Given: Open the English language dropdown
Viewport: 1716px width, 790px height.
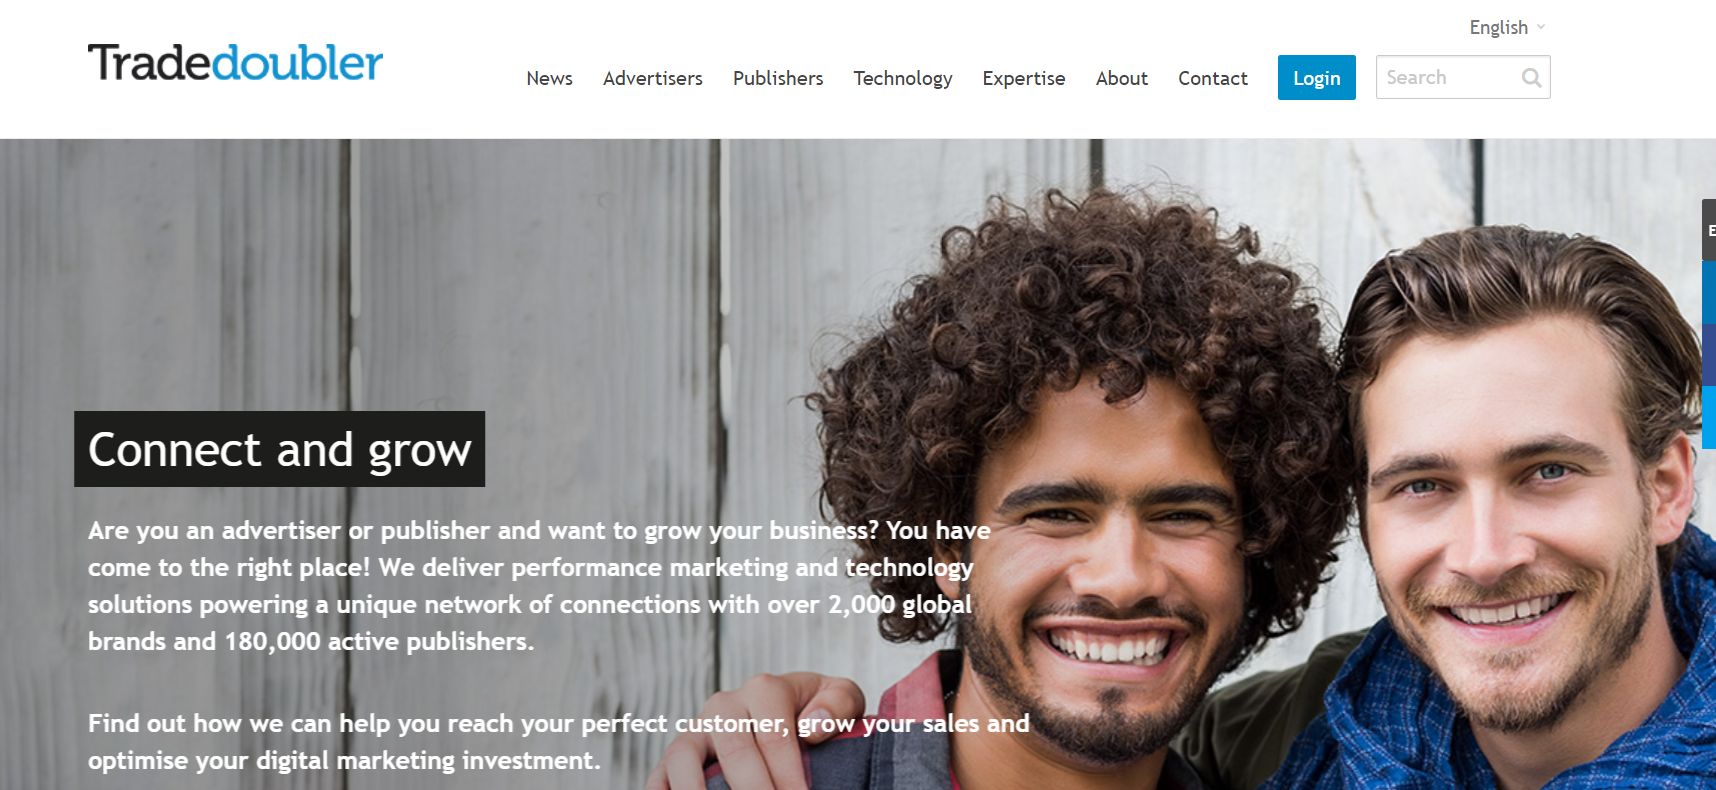Looking at the screenshot, I should coord(1507,28).
